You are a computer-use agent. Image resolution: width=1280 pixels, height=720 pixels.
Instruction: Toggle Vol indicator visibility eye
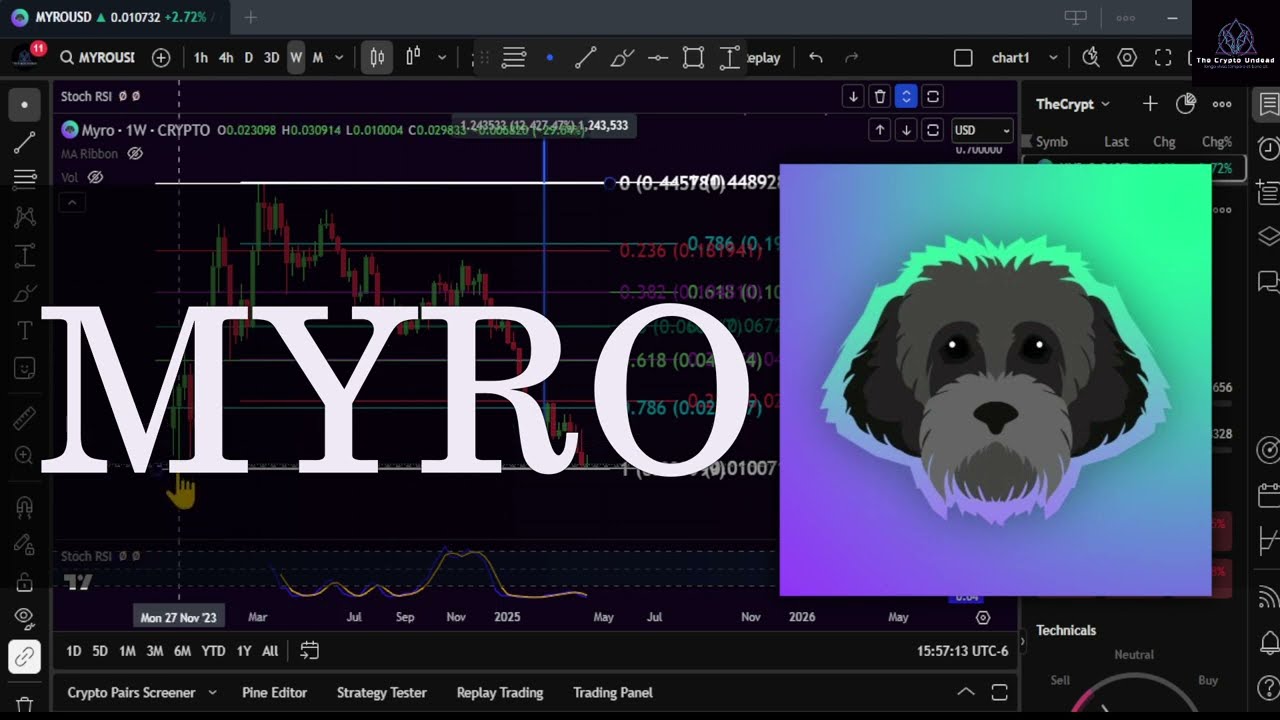point(95,177)
